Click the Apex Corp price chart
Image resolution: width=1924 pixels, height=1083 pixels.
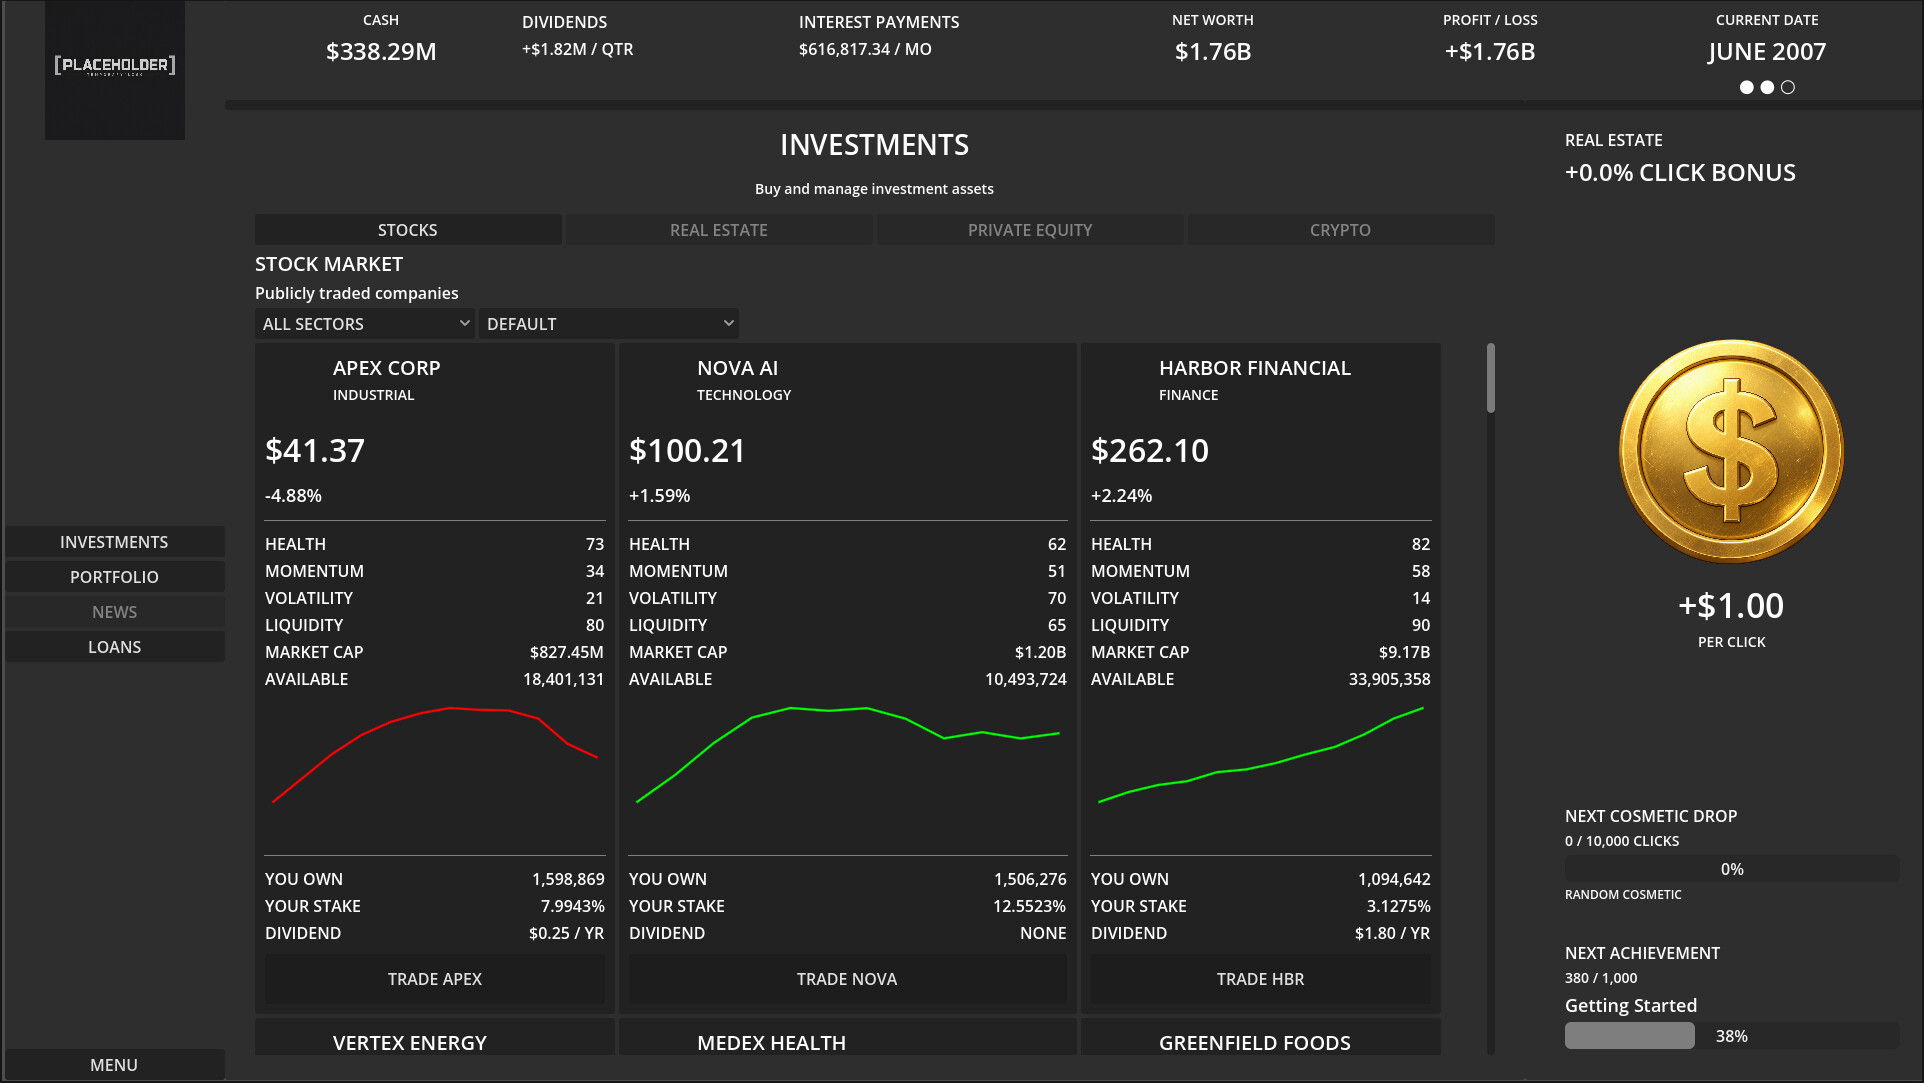coord(435,755)
